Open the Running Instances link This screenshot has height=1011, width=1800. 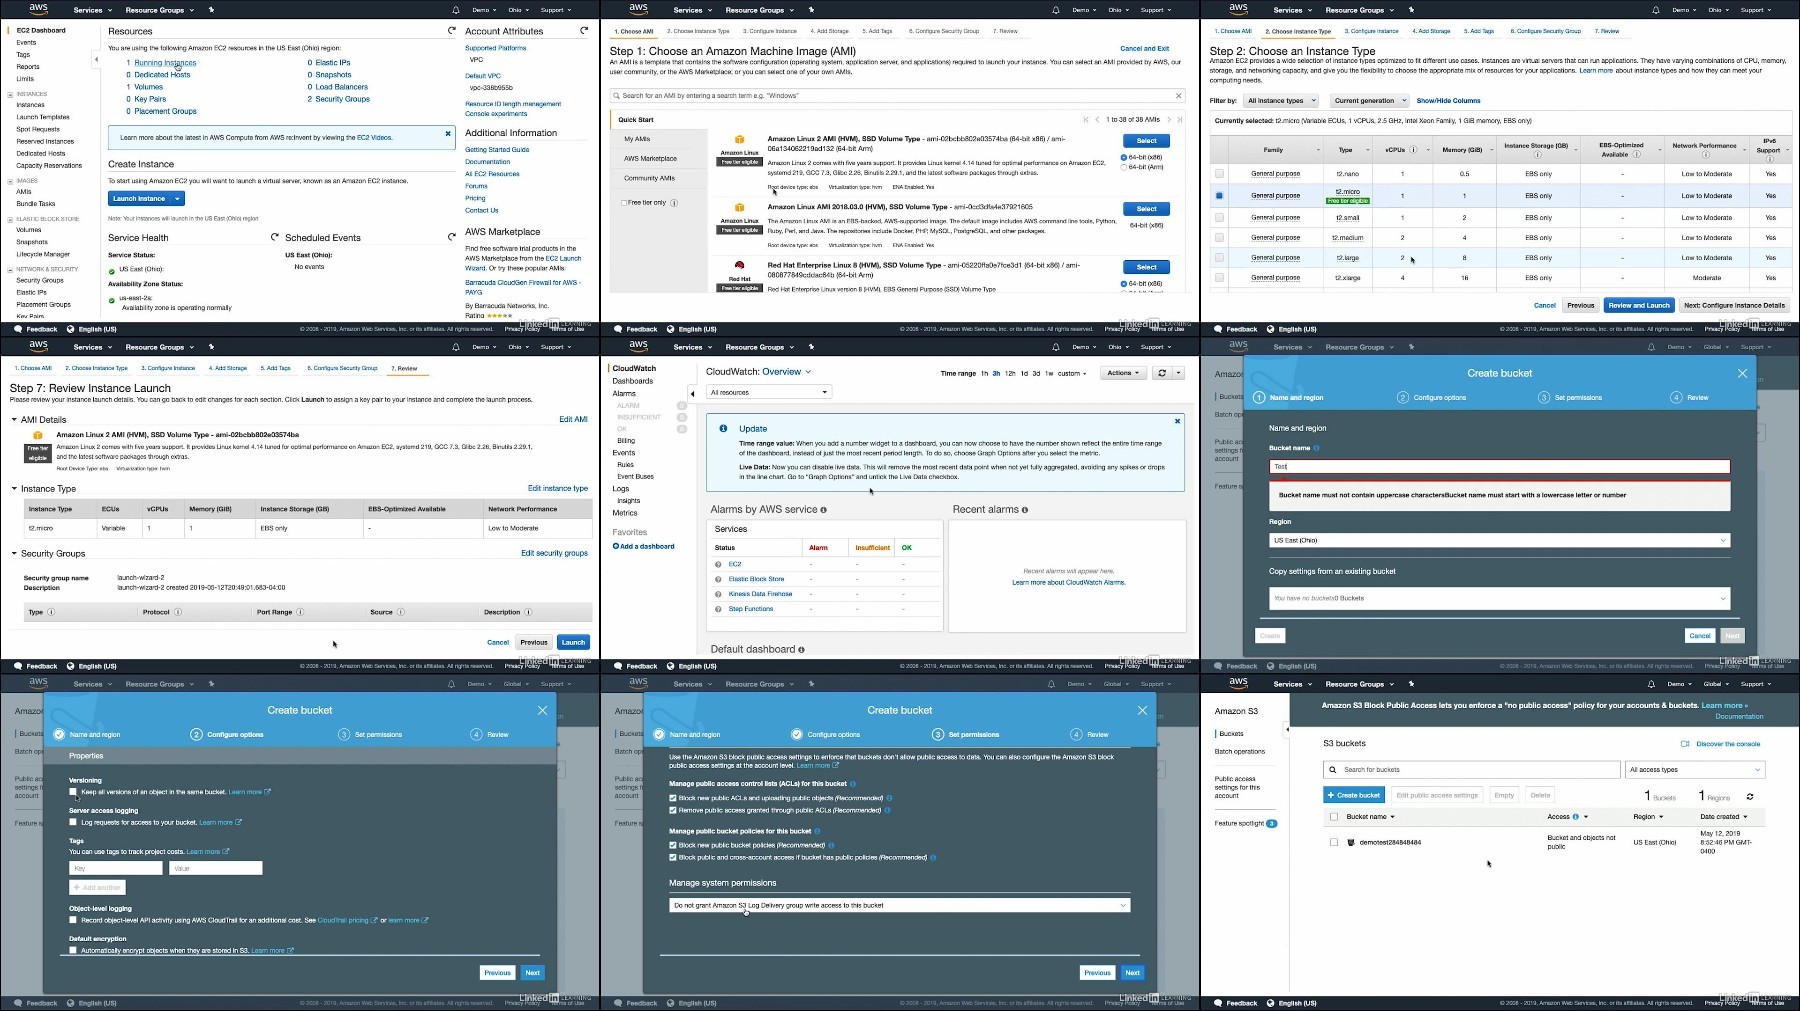point(165,62)
